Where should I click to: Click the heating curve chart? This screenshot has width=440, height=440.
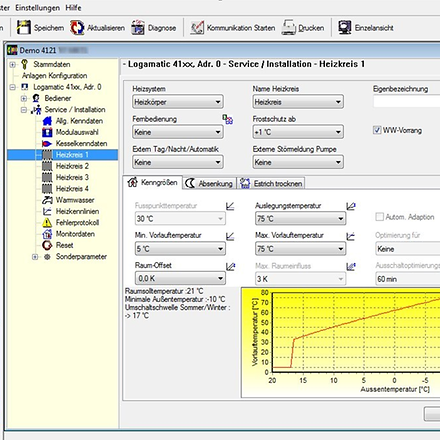tap(341, 343)
